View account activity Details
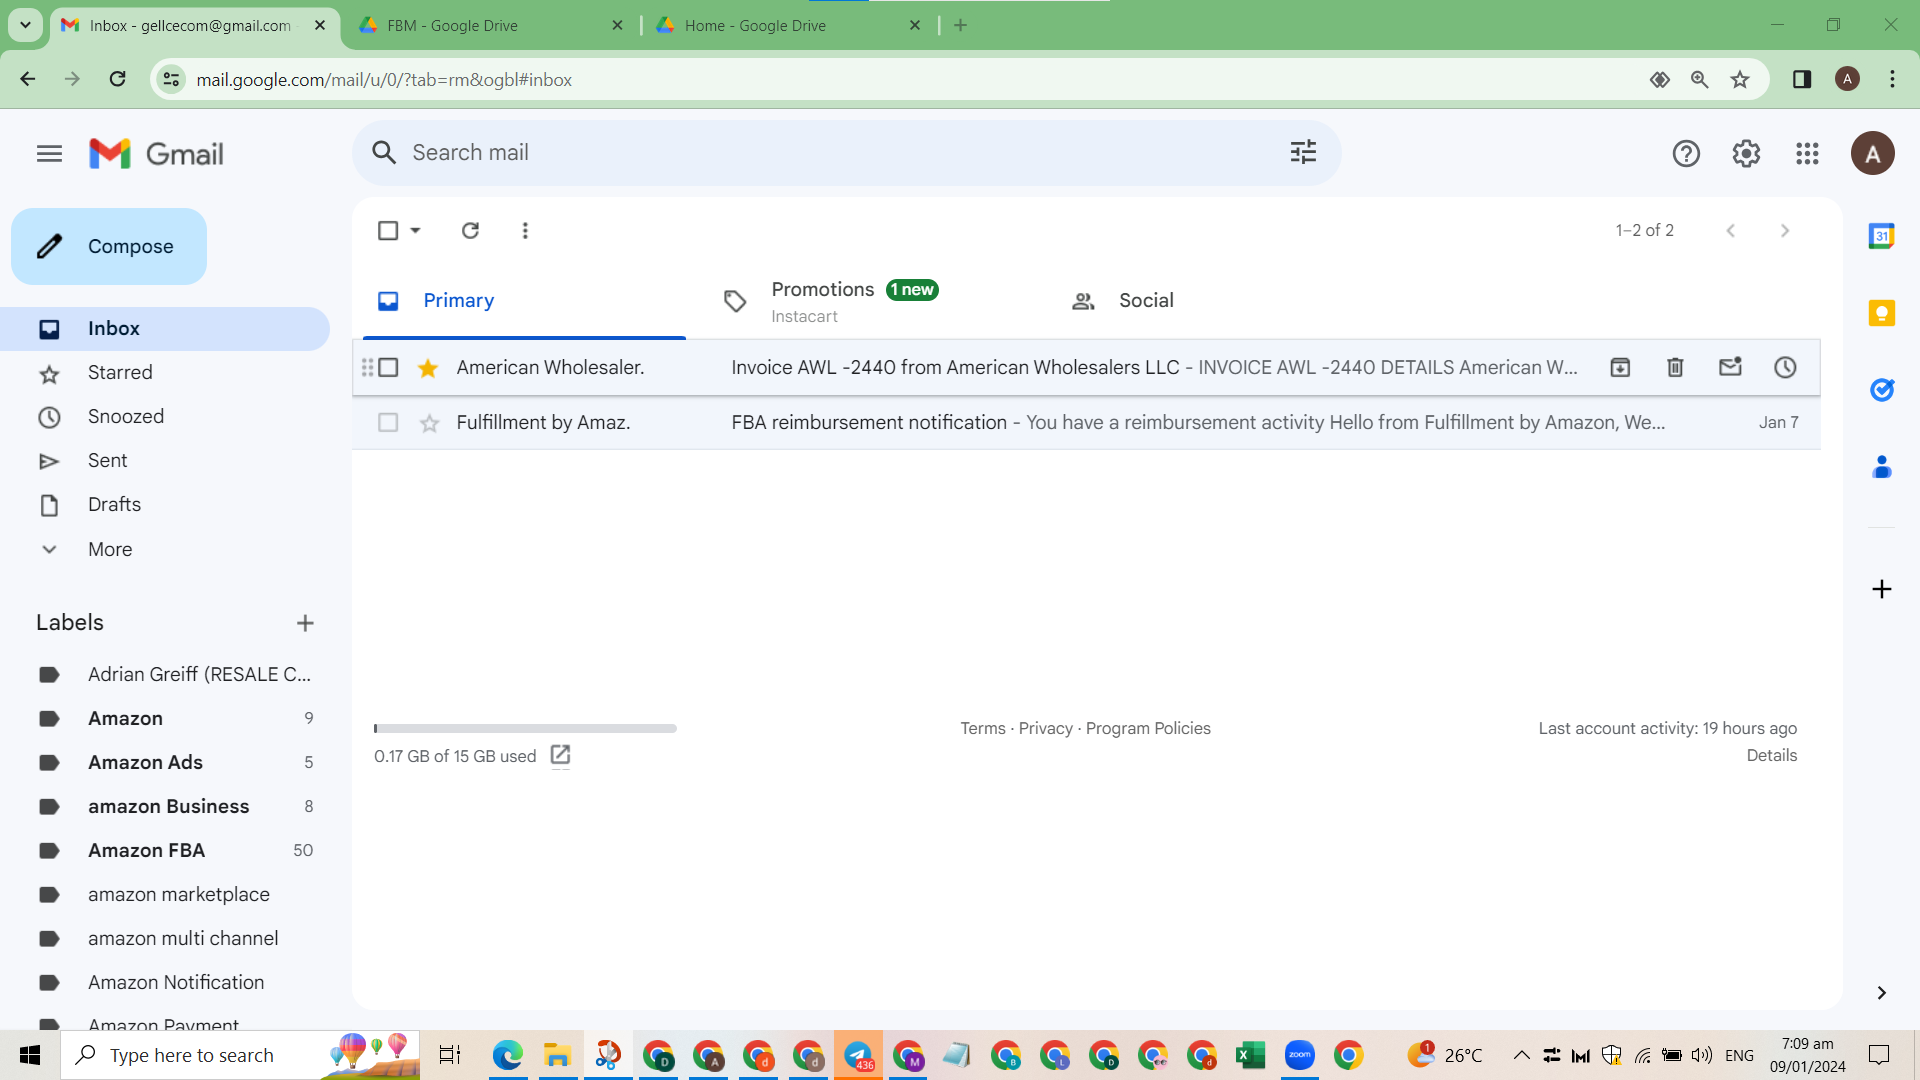The width and height of the screenshot is (1920, 1080). 1771,755
